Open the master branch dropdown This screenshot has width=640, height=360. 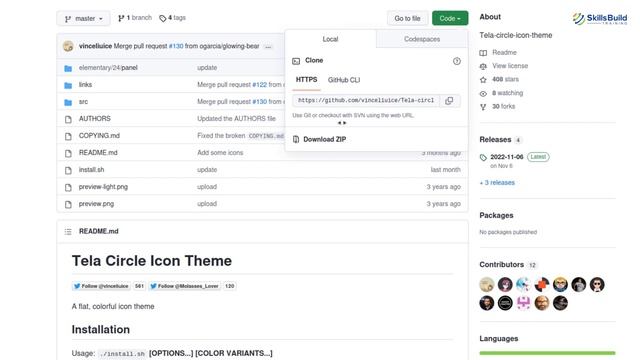(84, 18)
